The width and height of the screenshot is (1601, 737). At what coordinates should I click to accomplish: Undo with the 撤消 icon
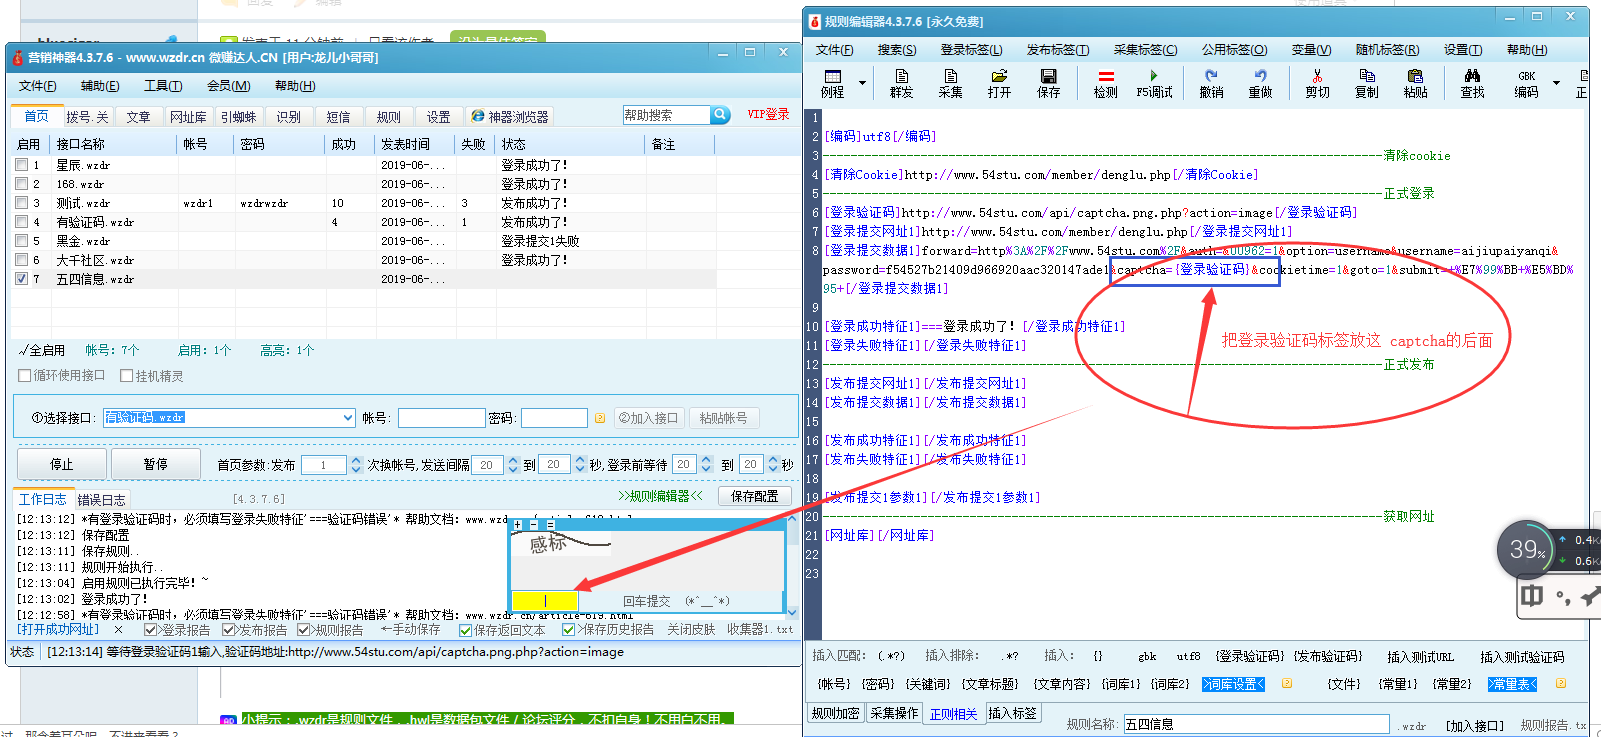click(x=1211, y=83)
